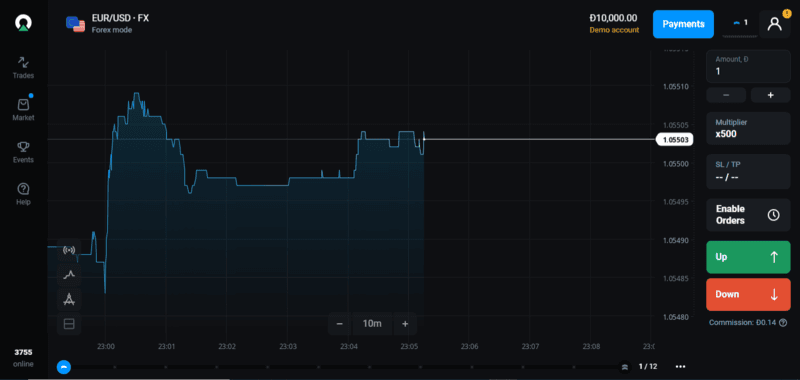Viewport: 800px width, 380px height.
Task: Click the Amount input field
Action: 748,66
